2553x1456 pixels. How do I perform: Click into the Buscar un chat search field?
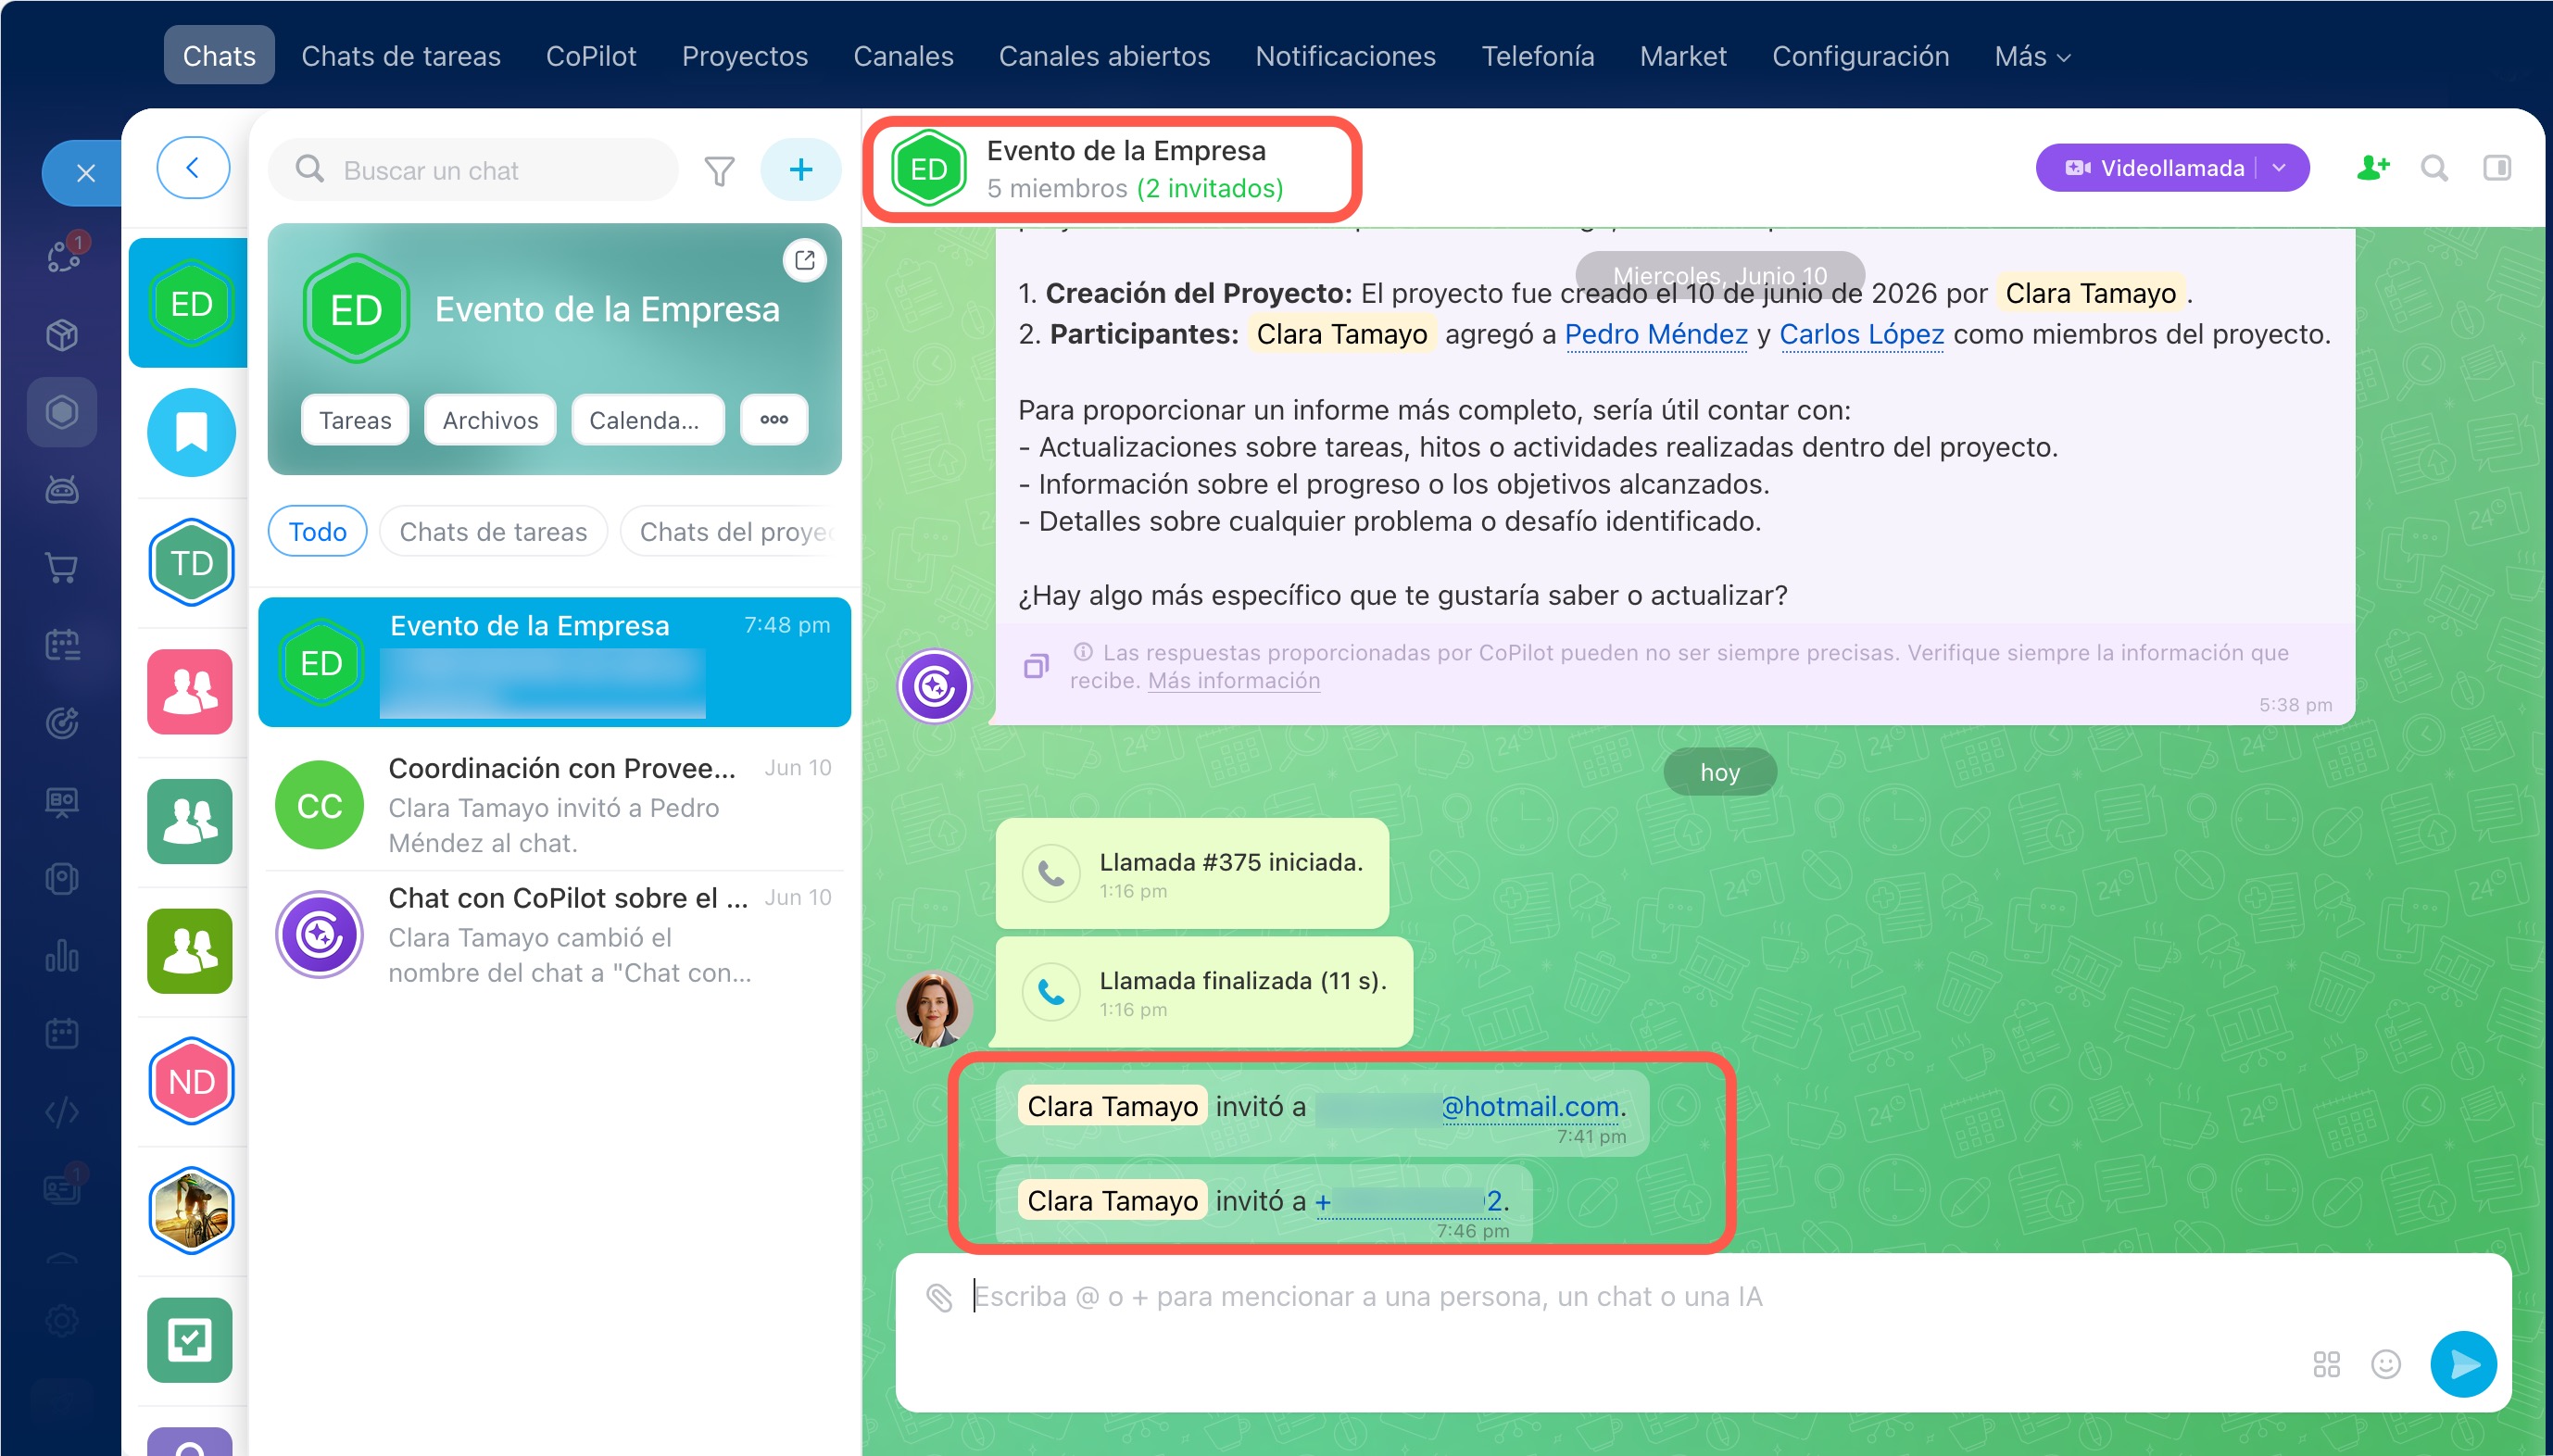pyautogui.click(x=473, y=170)
